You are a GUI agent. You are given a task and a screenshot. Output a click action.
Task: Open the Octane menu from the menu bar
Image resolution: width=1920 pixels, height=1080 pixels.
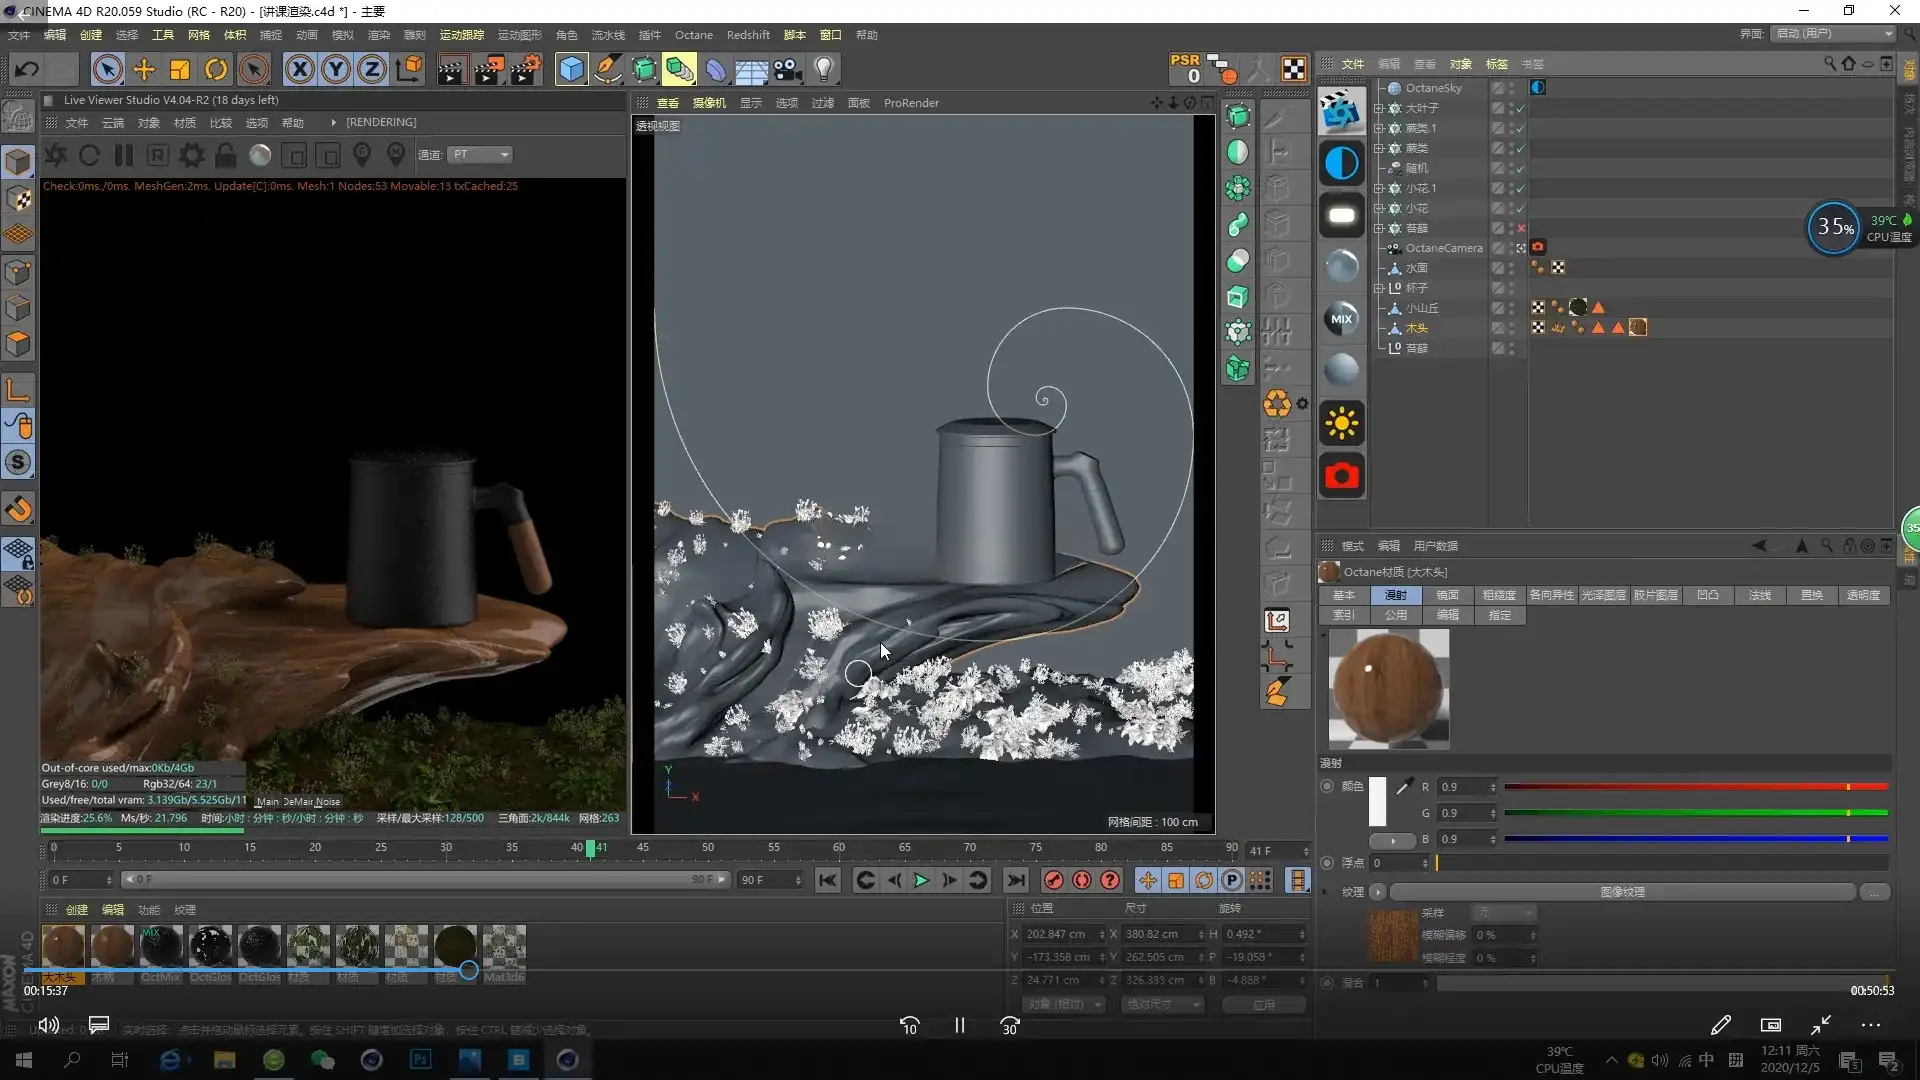pos(693,34)
